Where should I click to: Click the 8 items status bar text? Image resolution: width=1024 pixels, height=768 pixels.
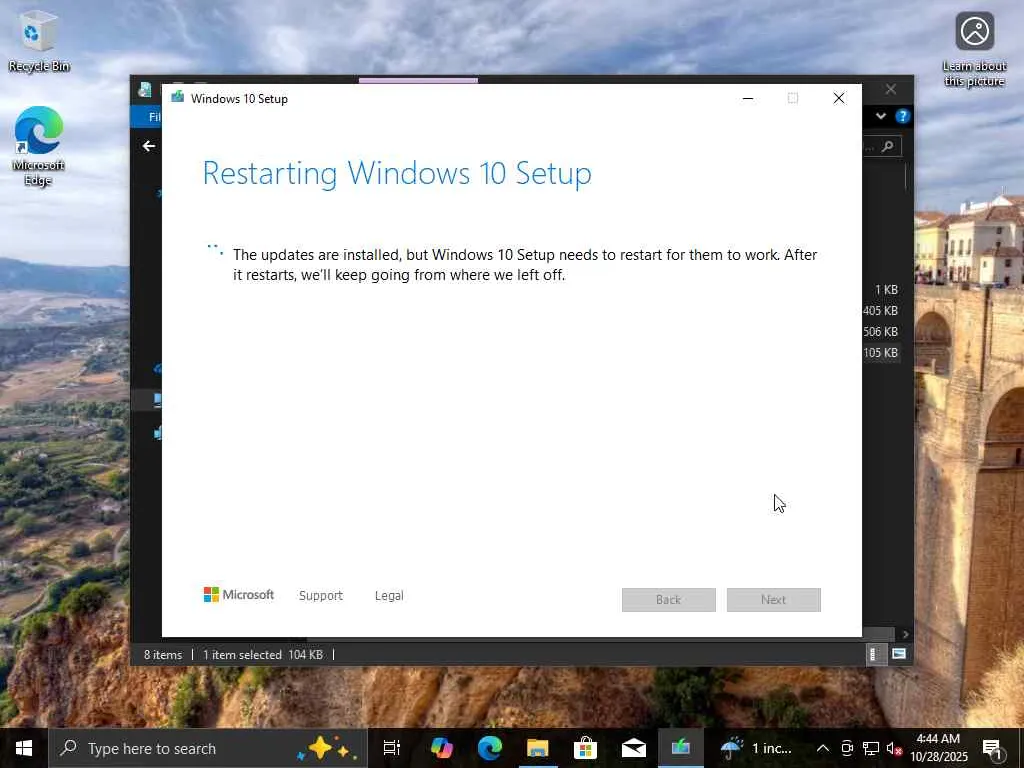point(163,654)
